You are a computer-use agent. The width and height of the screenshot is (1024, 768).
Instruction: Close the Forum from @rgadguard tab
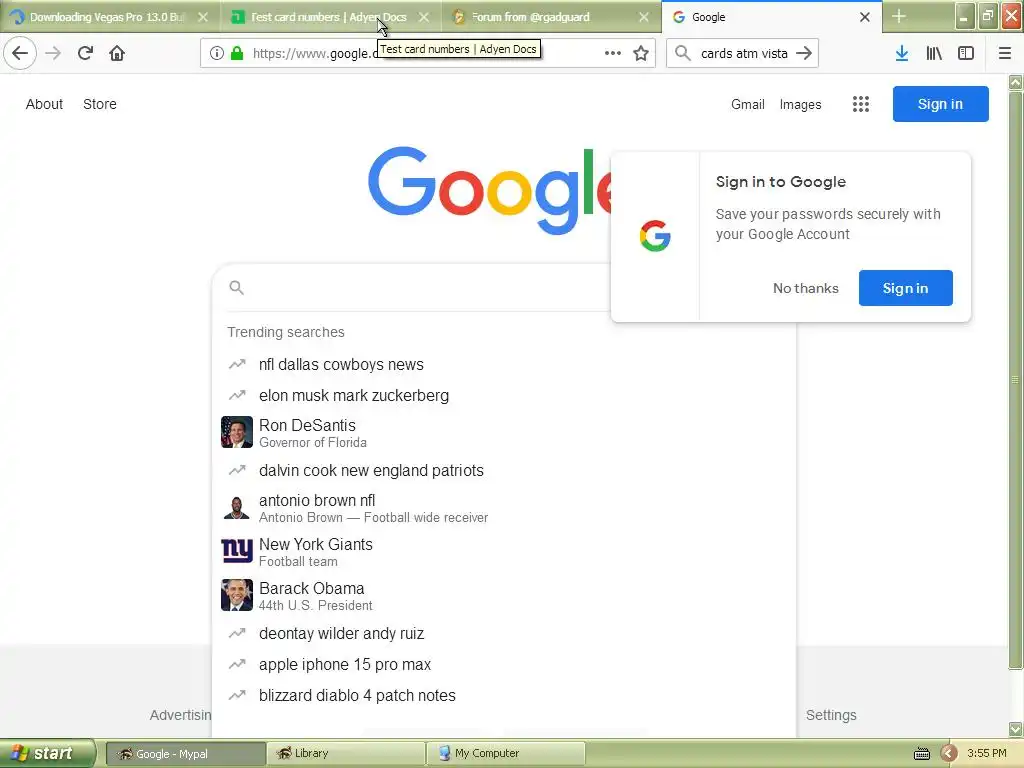click(x=644, y=17)
